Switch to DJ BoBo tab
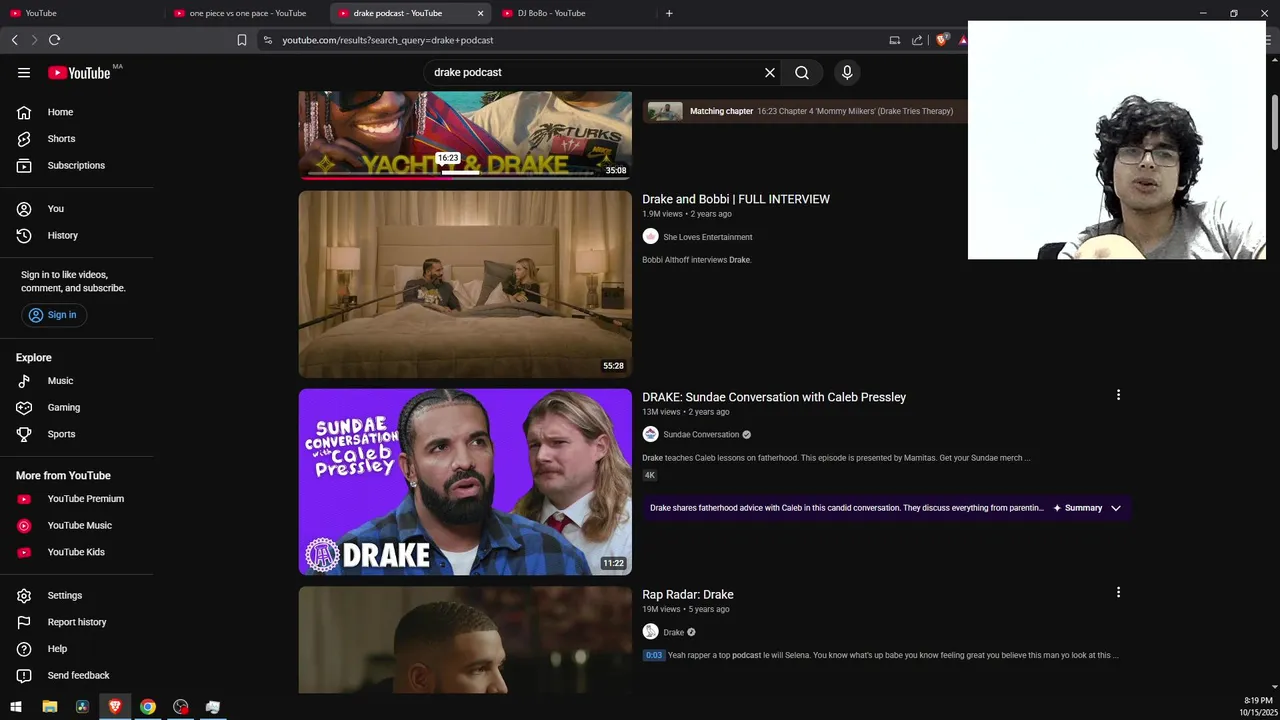The width and height of the screenshot is (1280, 720). pyautogui.click(x=575, y=13)
